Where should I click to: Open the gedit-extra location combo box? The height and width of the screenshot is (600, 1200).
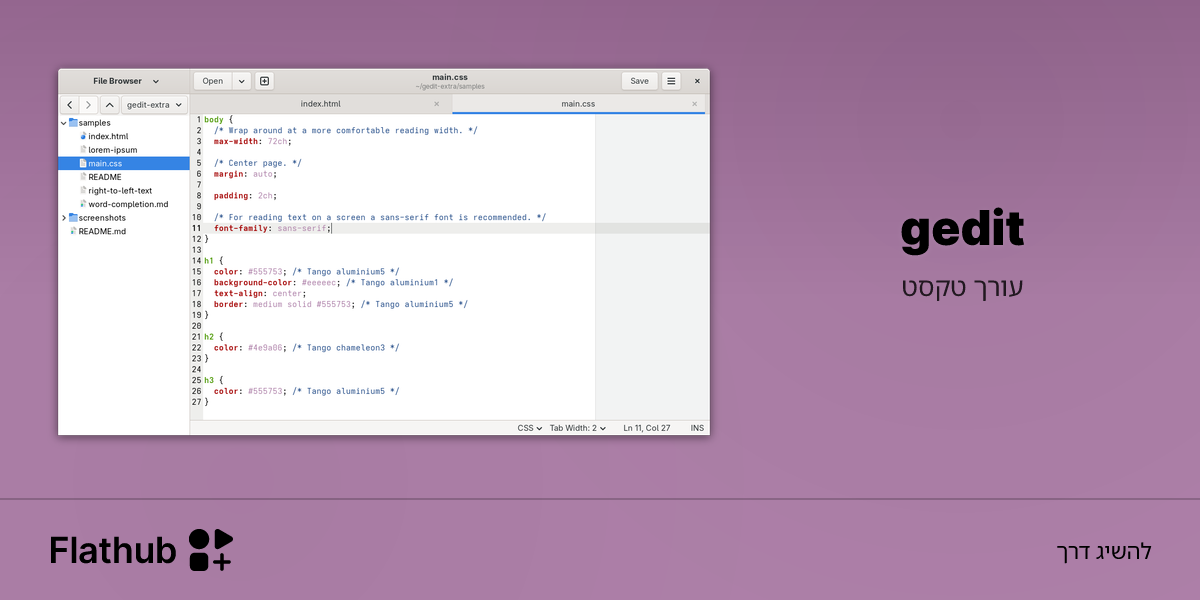pyautogui.click(x=155, y=105)
